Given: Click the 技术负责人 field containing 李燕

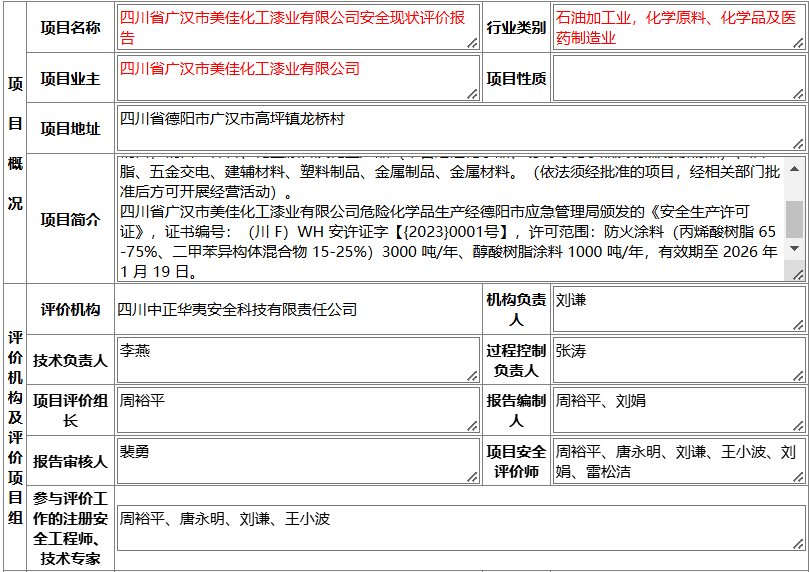Looking at the screenshot, I should pyautogui.click(x=298, y=360).
